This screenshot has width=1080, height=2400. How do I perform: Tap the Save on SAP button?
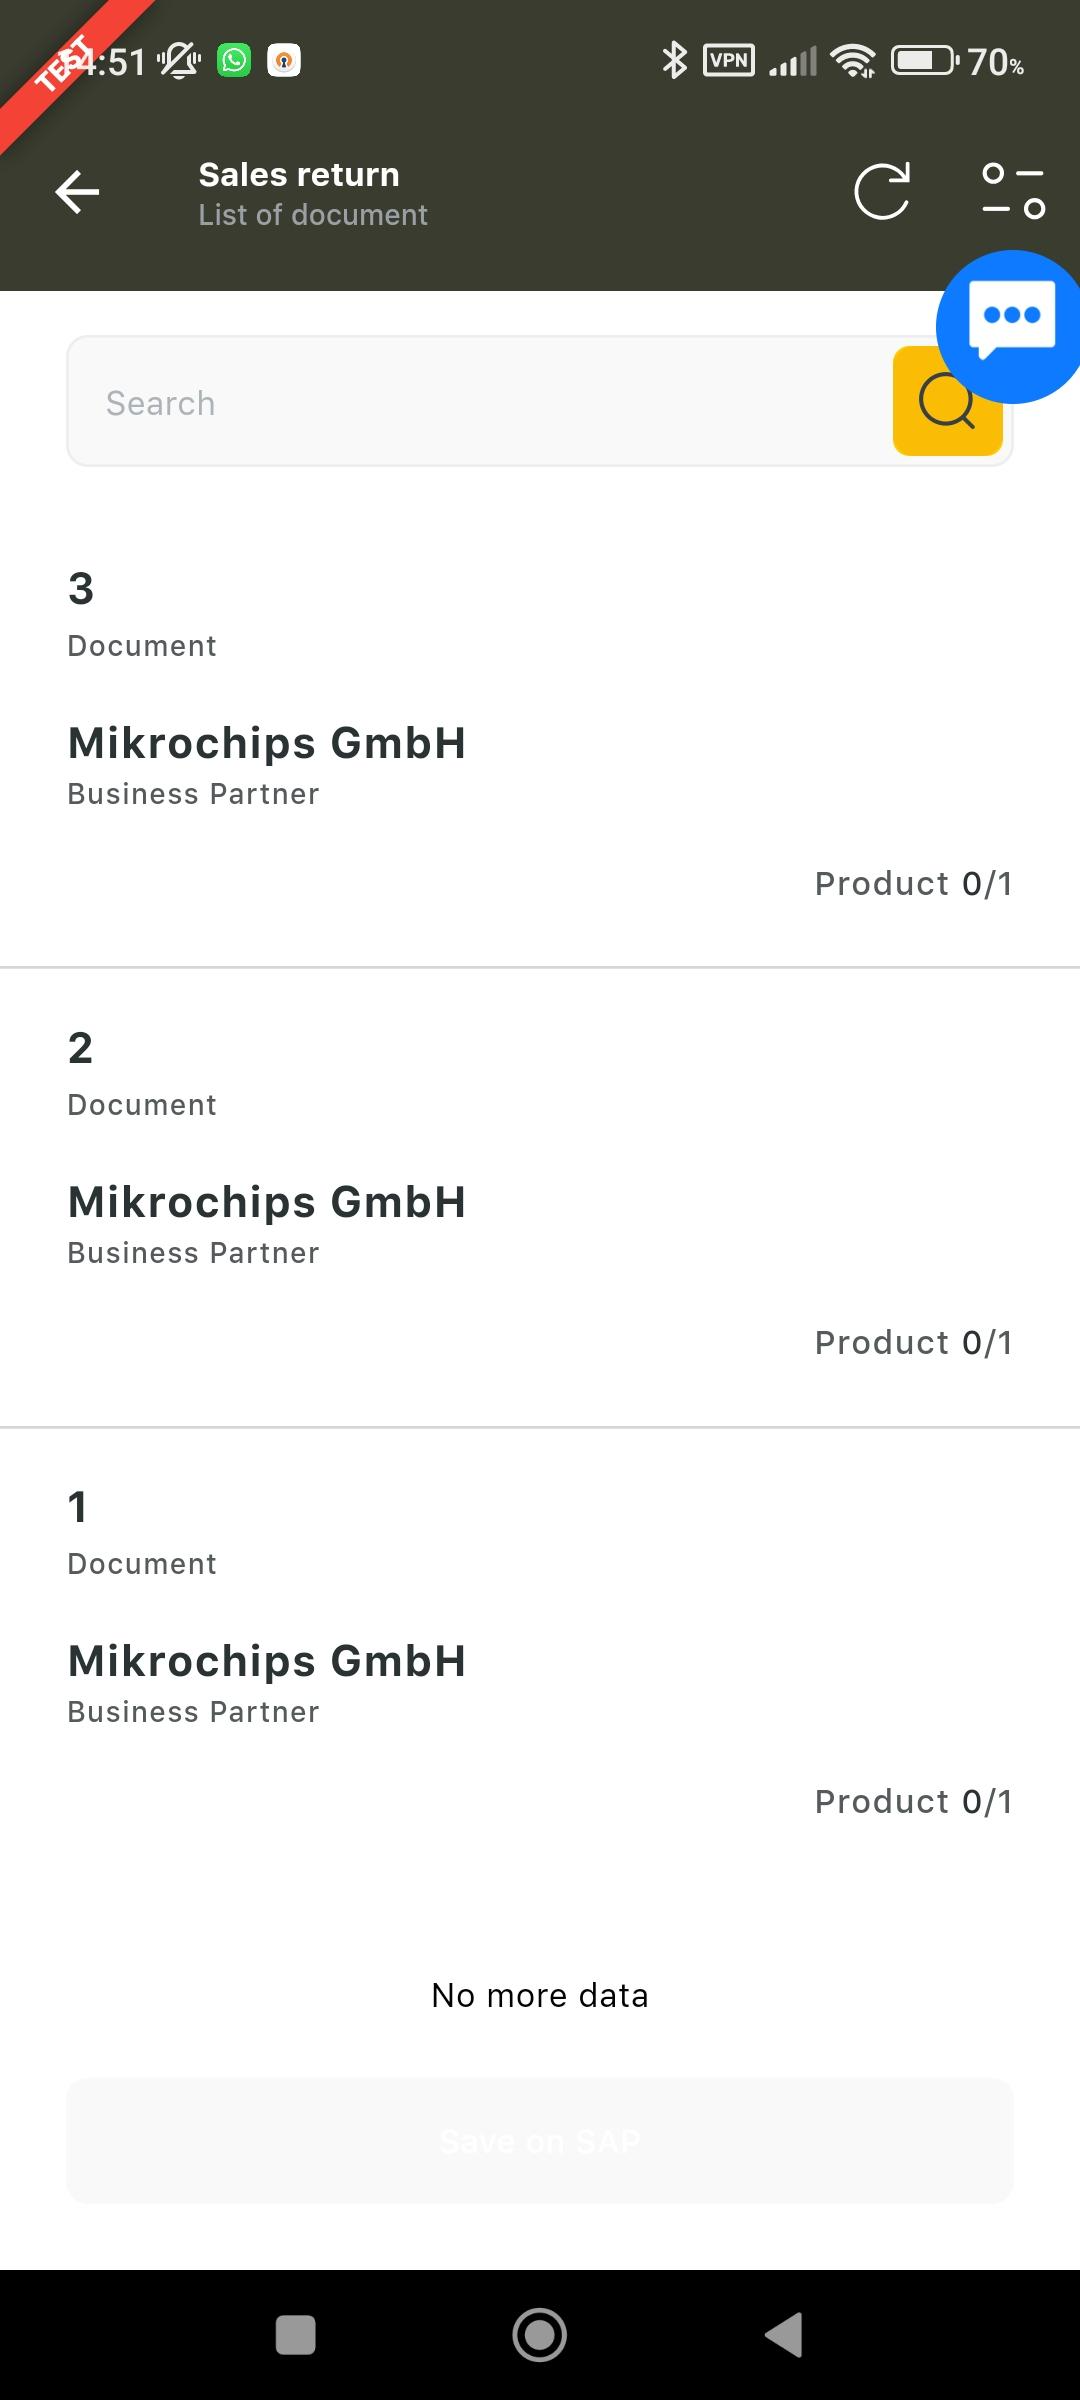pos(540,2141)
